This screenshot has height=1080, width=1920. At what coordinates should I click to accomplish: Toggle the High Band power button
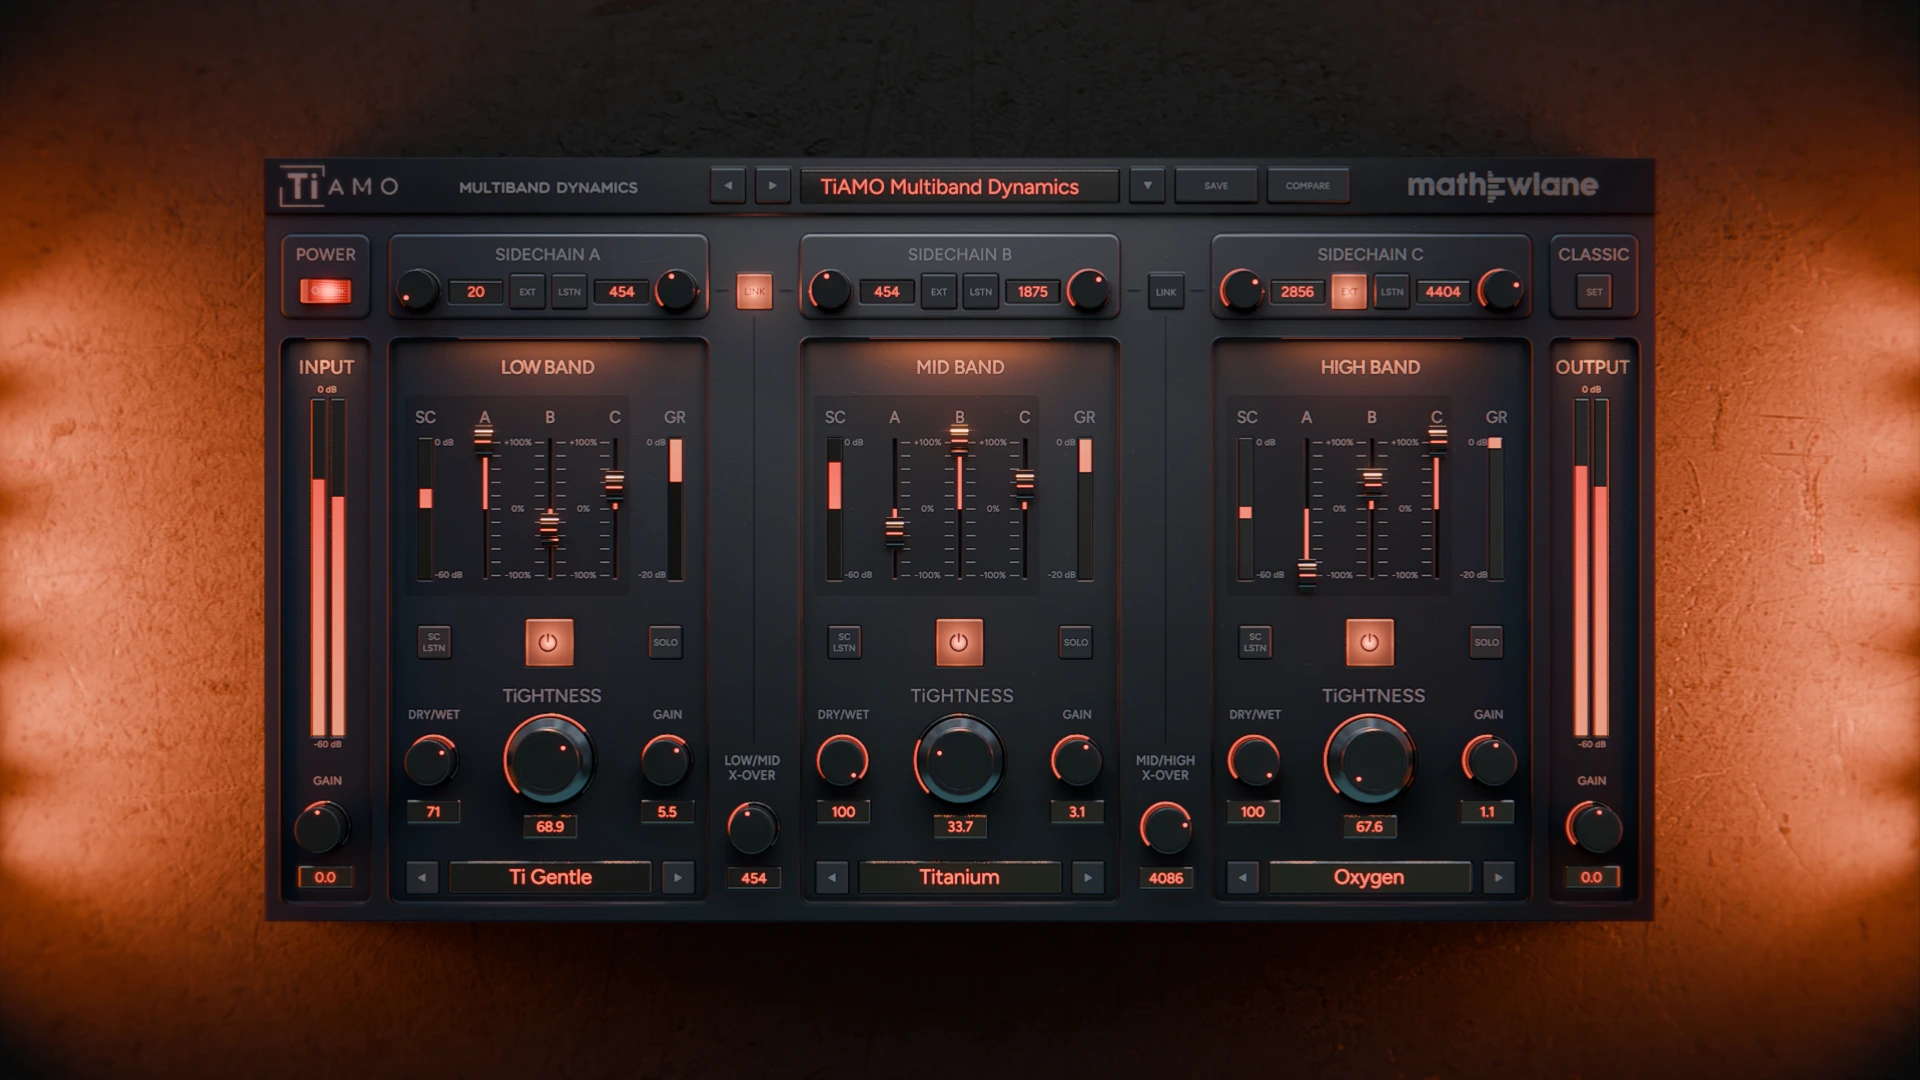coord(1369,643)
